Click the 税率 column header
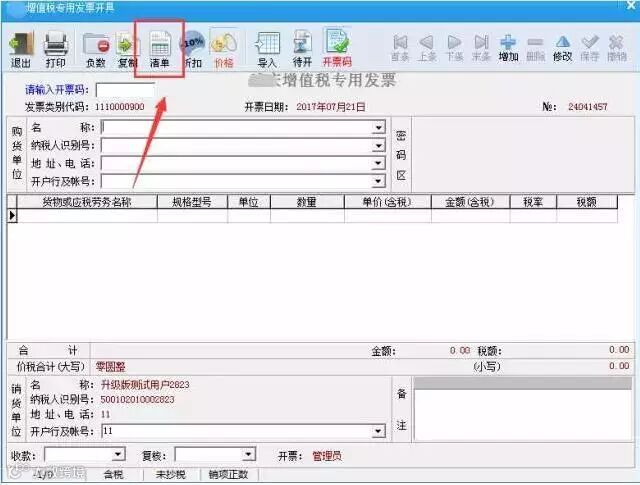Screen dimensions: 640x485 [533, 202]
